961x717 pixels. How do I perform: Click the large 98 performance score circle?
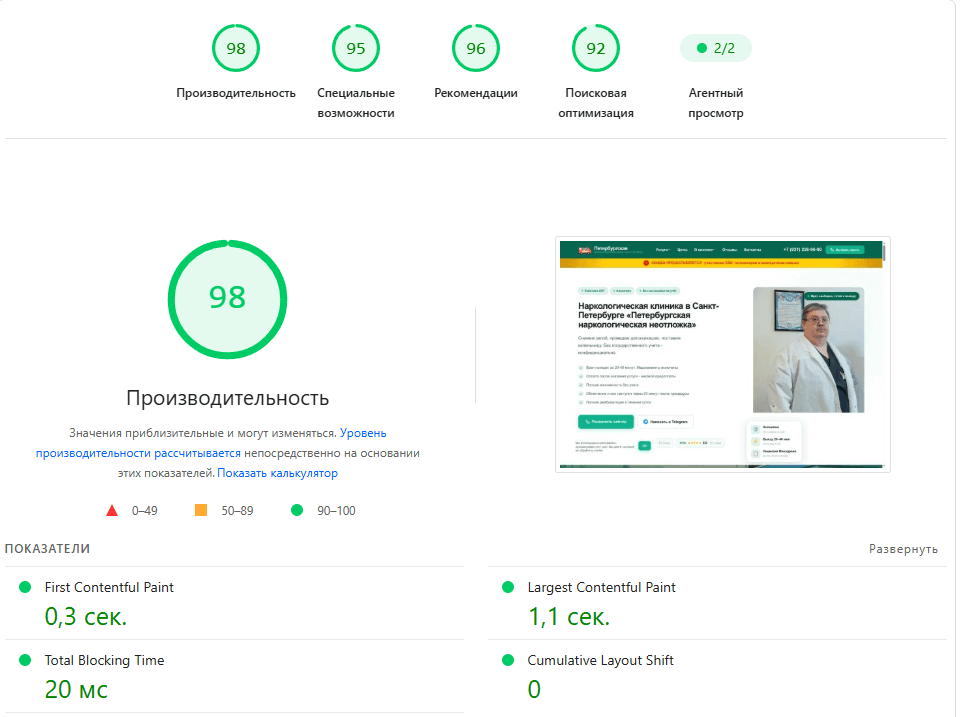(x=227, y=299)
